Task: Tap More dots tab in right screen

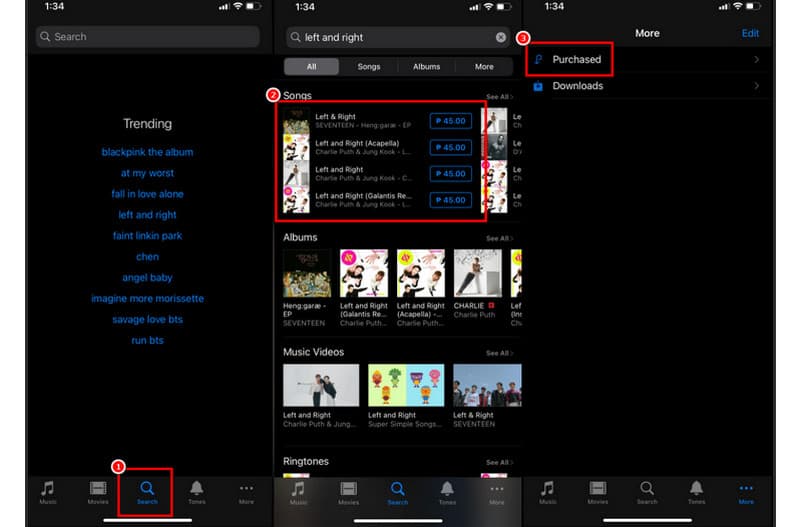Action: [x=746, y=492]
